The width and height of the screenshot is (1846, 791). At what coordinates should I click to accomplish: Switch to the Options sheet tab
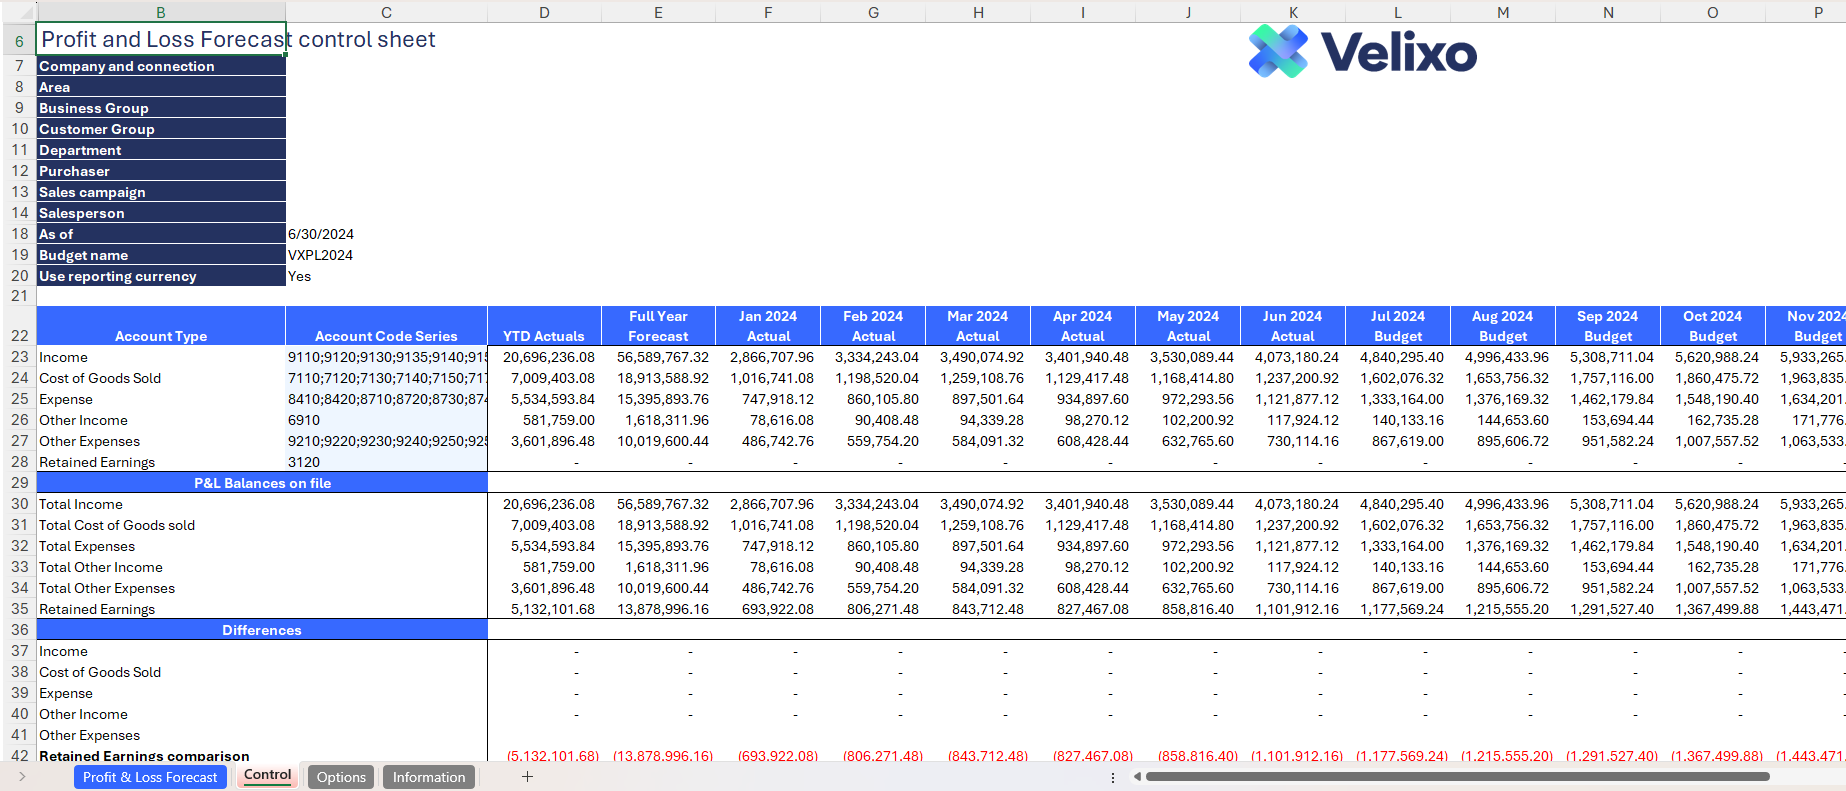pyautogui.click(x=341, y=777)
